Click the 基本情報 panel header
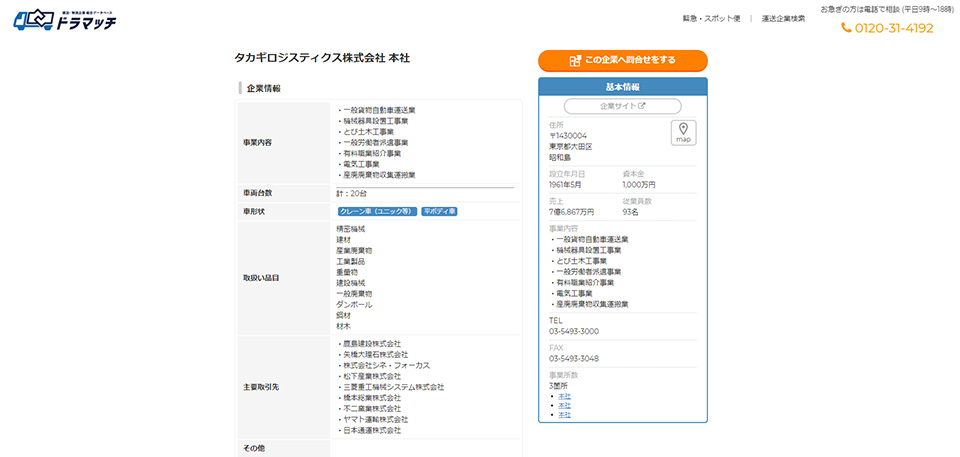The height and width of the screenshot is (457, 960). coord(623,87)
